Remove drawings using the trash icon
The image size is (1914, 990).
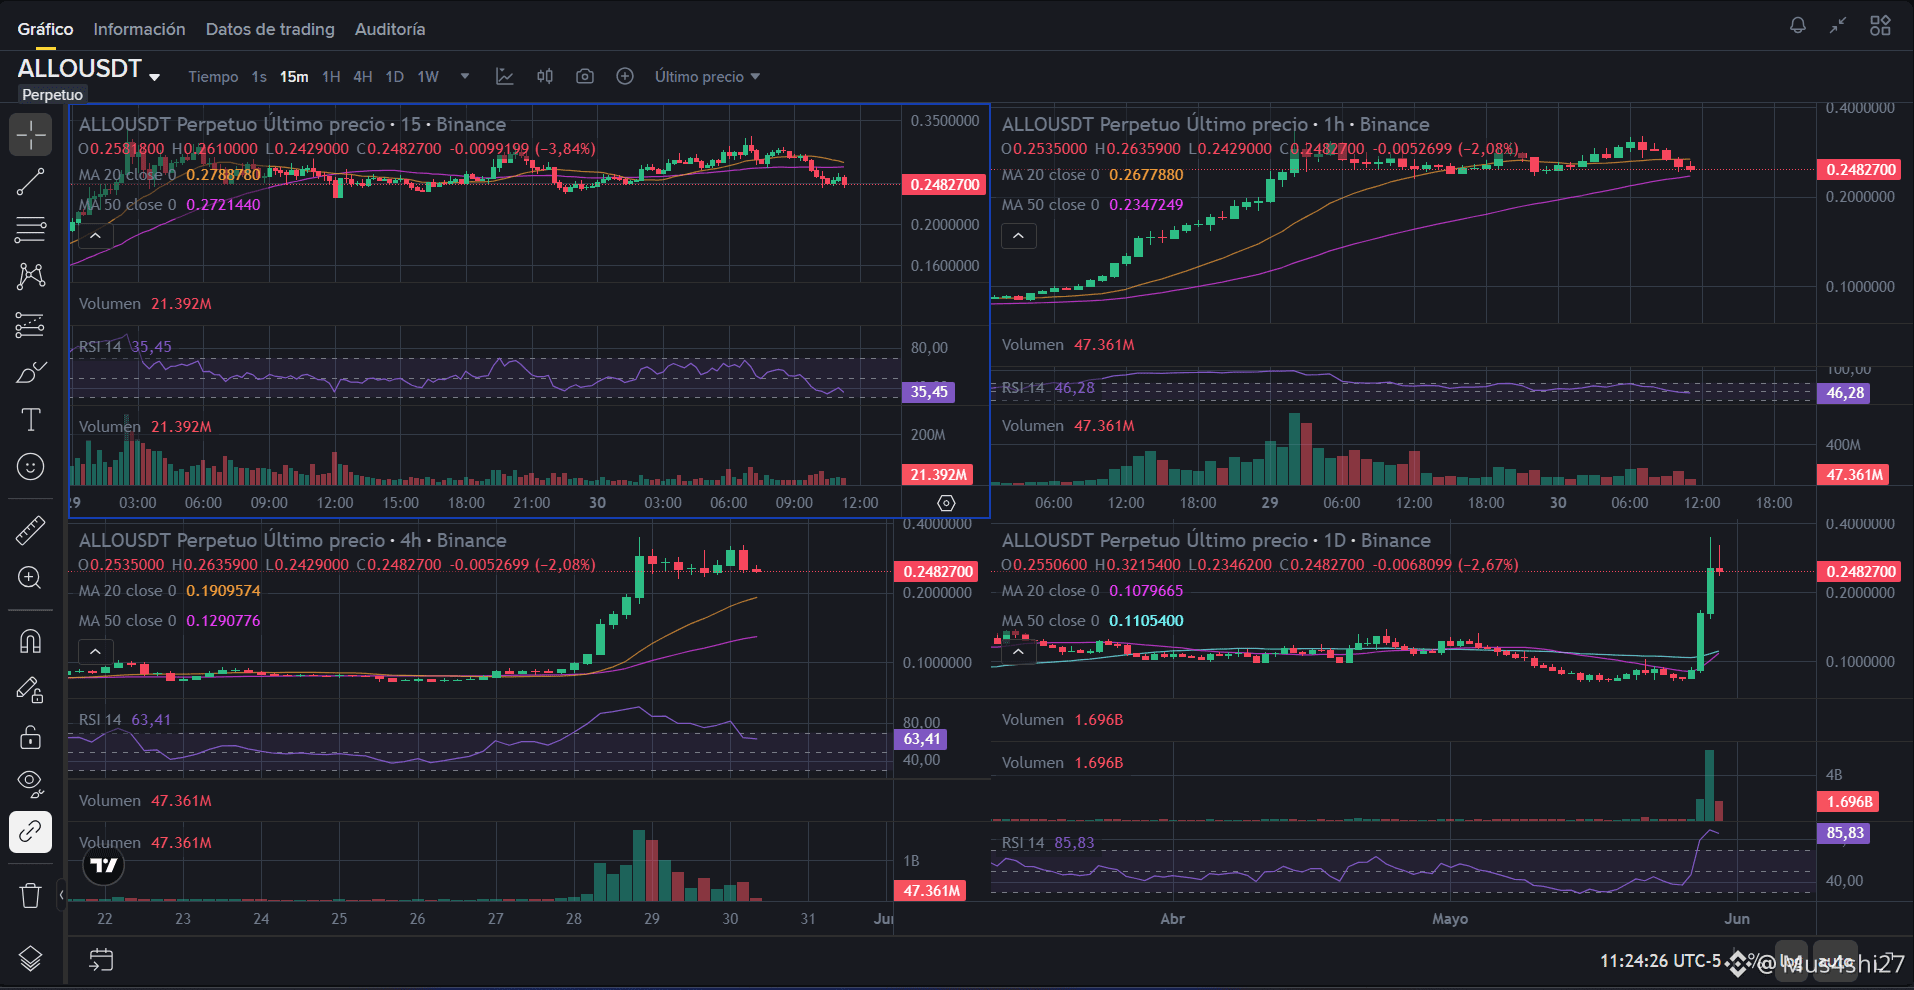pyautogui.click(x=31, y=895)
